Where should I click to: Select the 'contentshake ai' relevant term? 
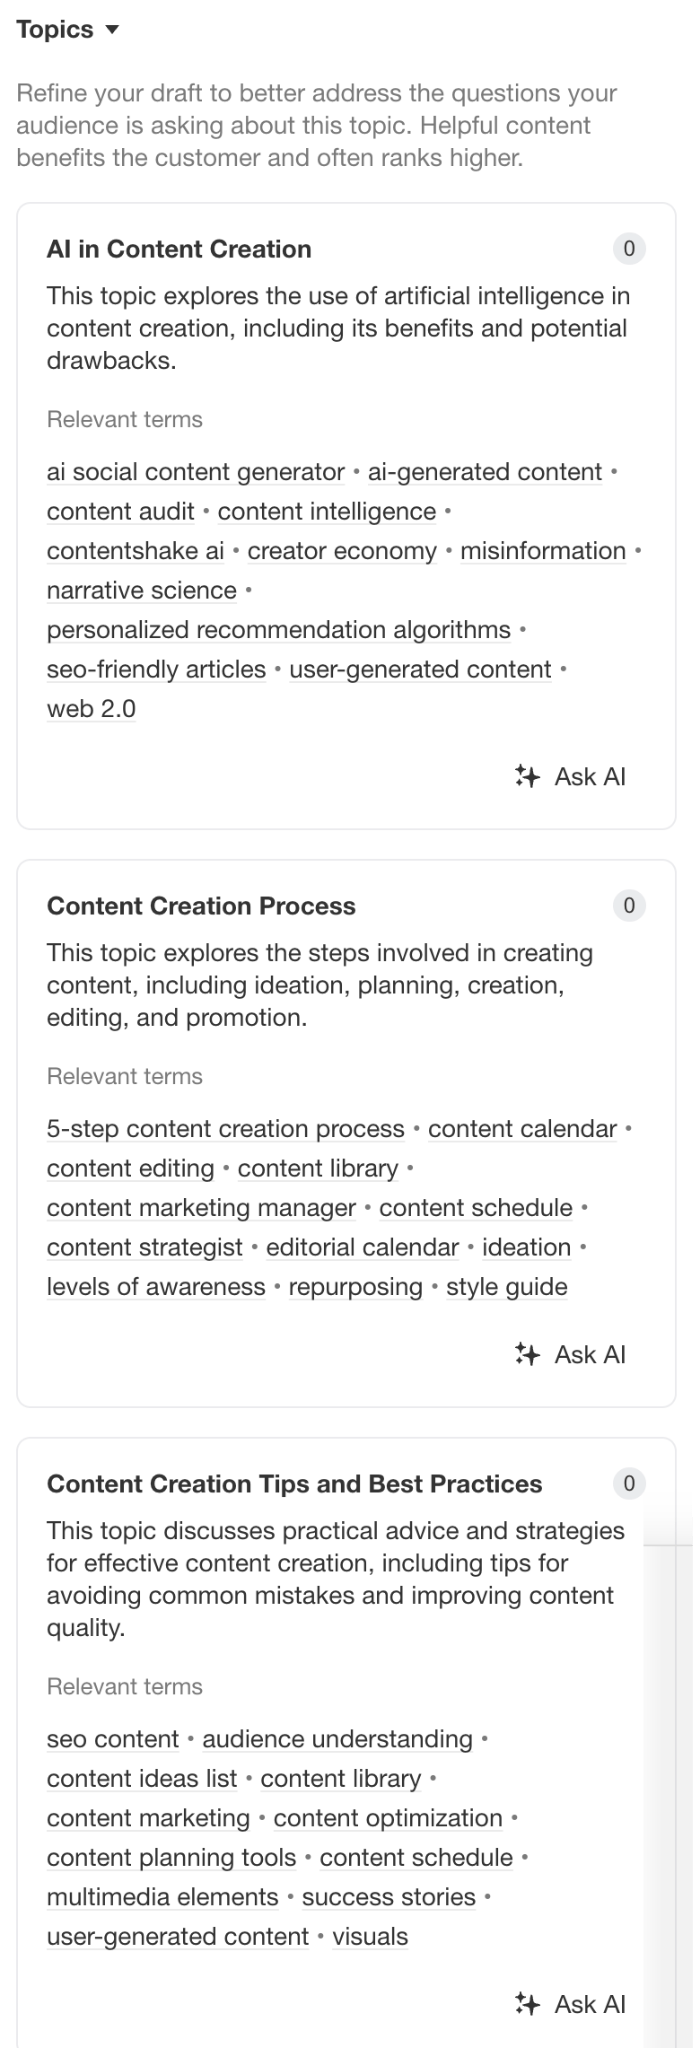135,551
